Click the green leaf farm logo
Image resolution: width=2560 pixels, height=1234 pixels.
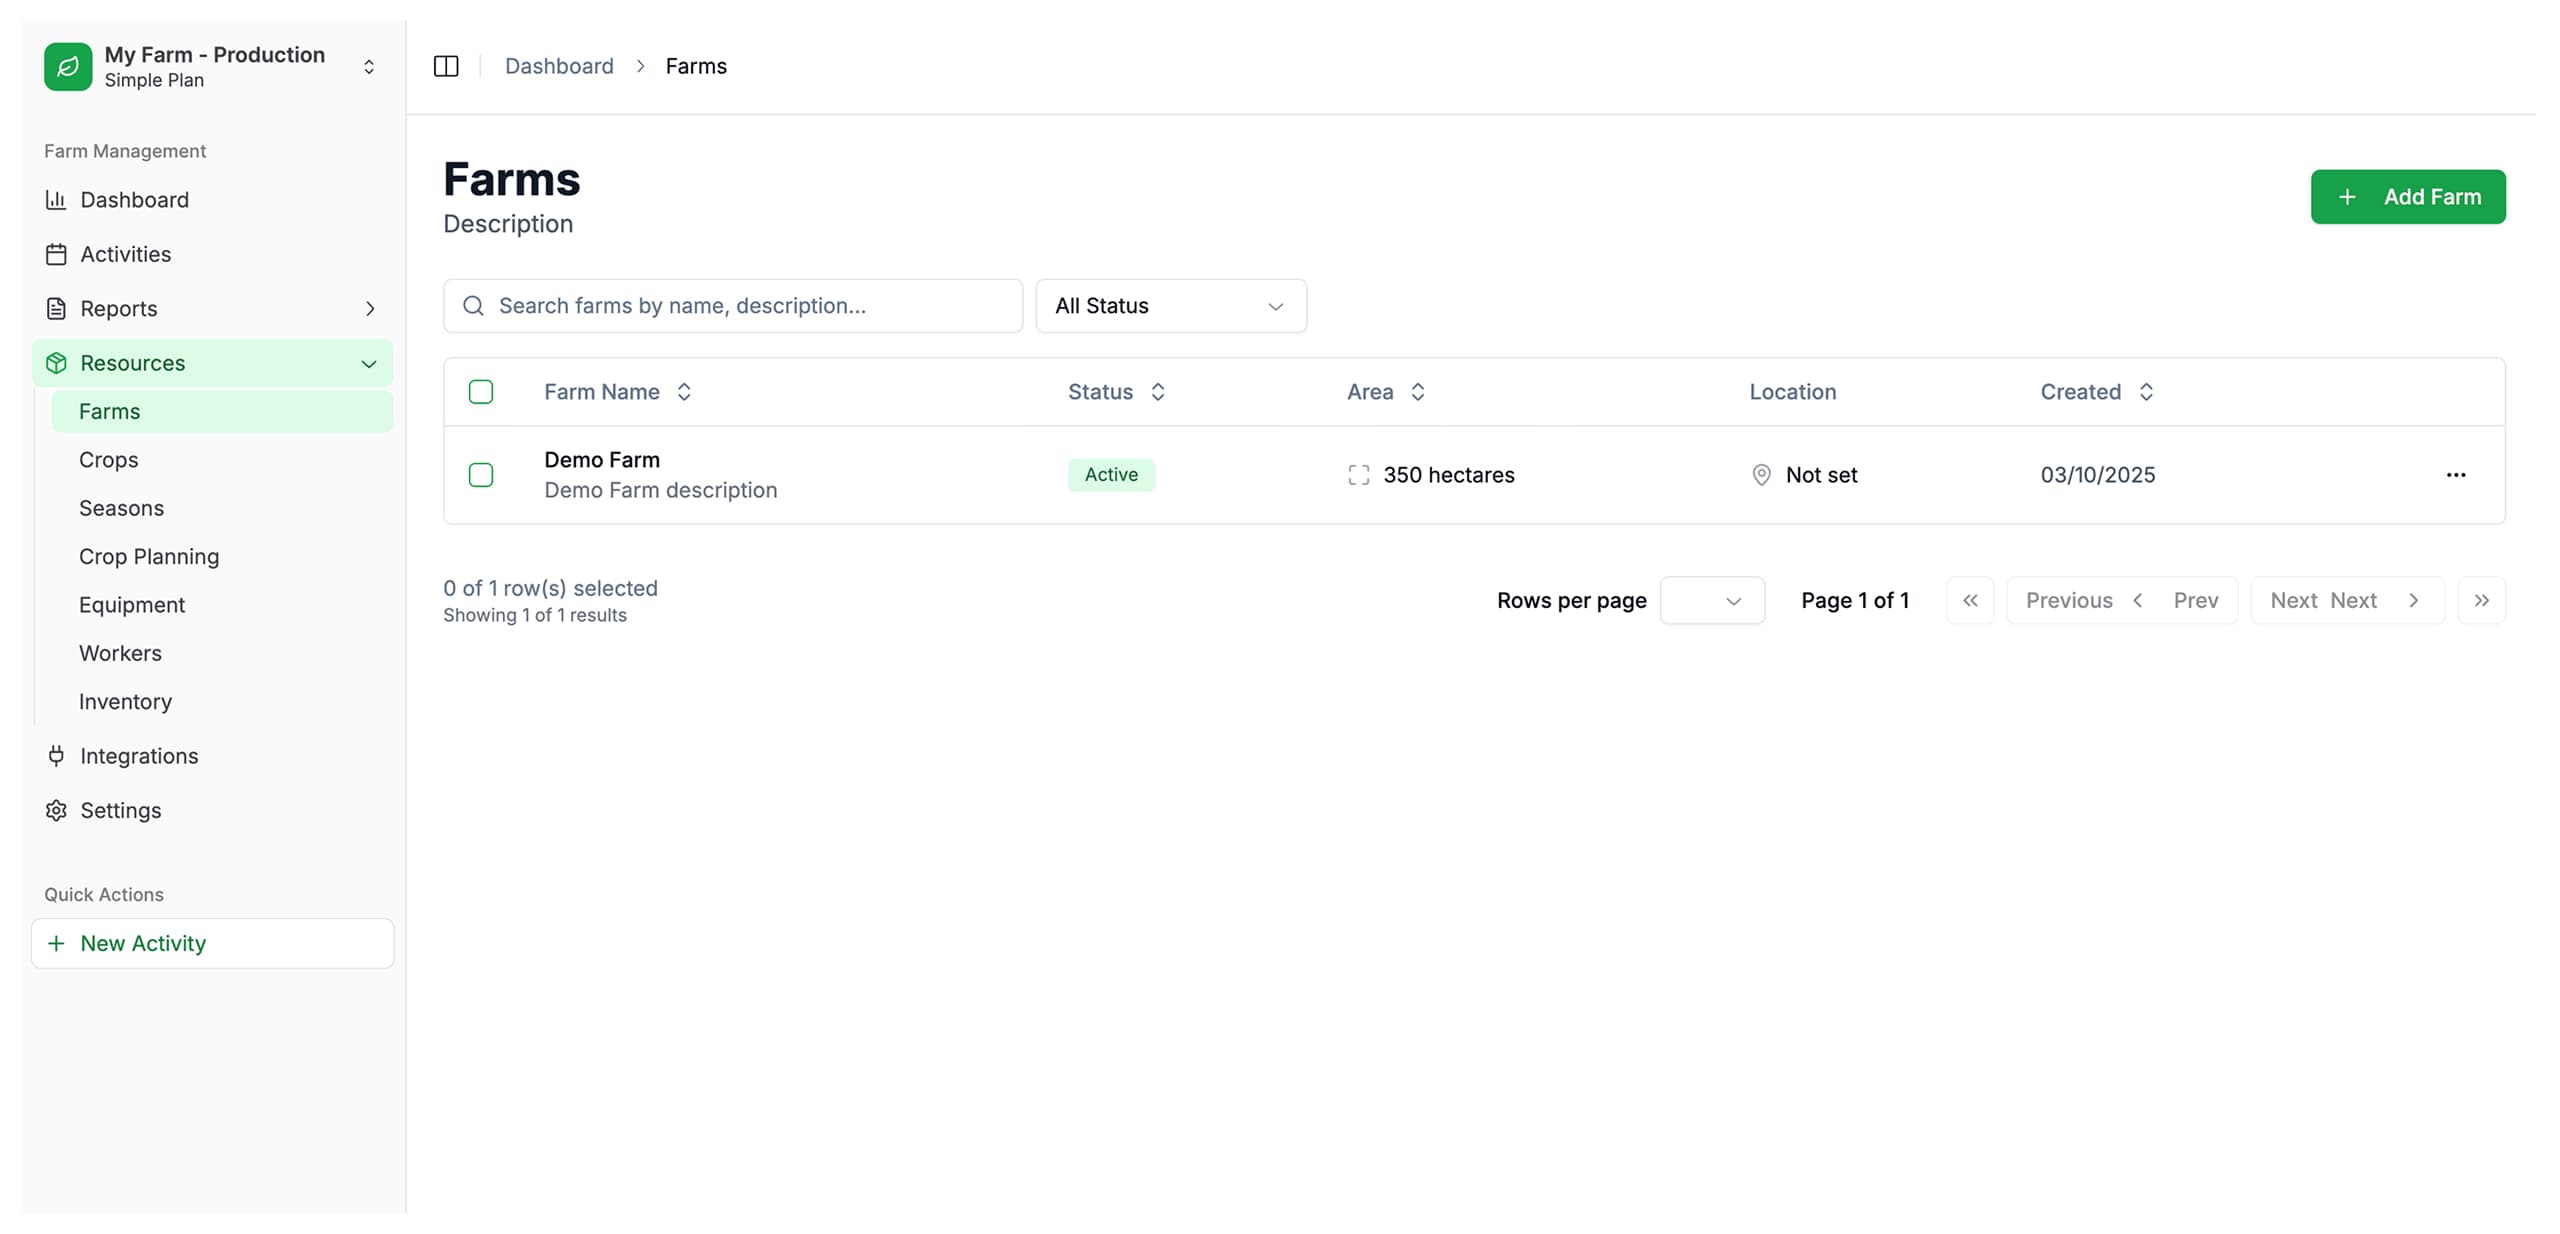coord(68,66)
